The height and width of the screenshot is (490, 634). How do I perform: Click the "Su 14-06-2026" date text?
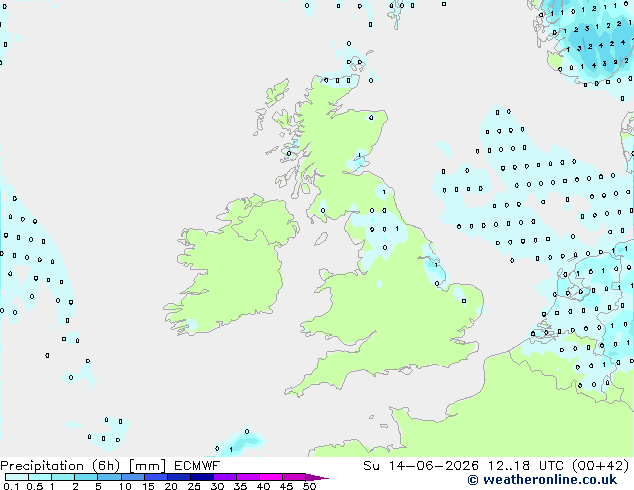coord(421,466)
